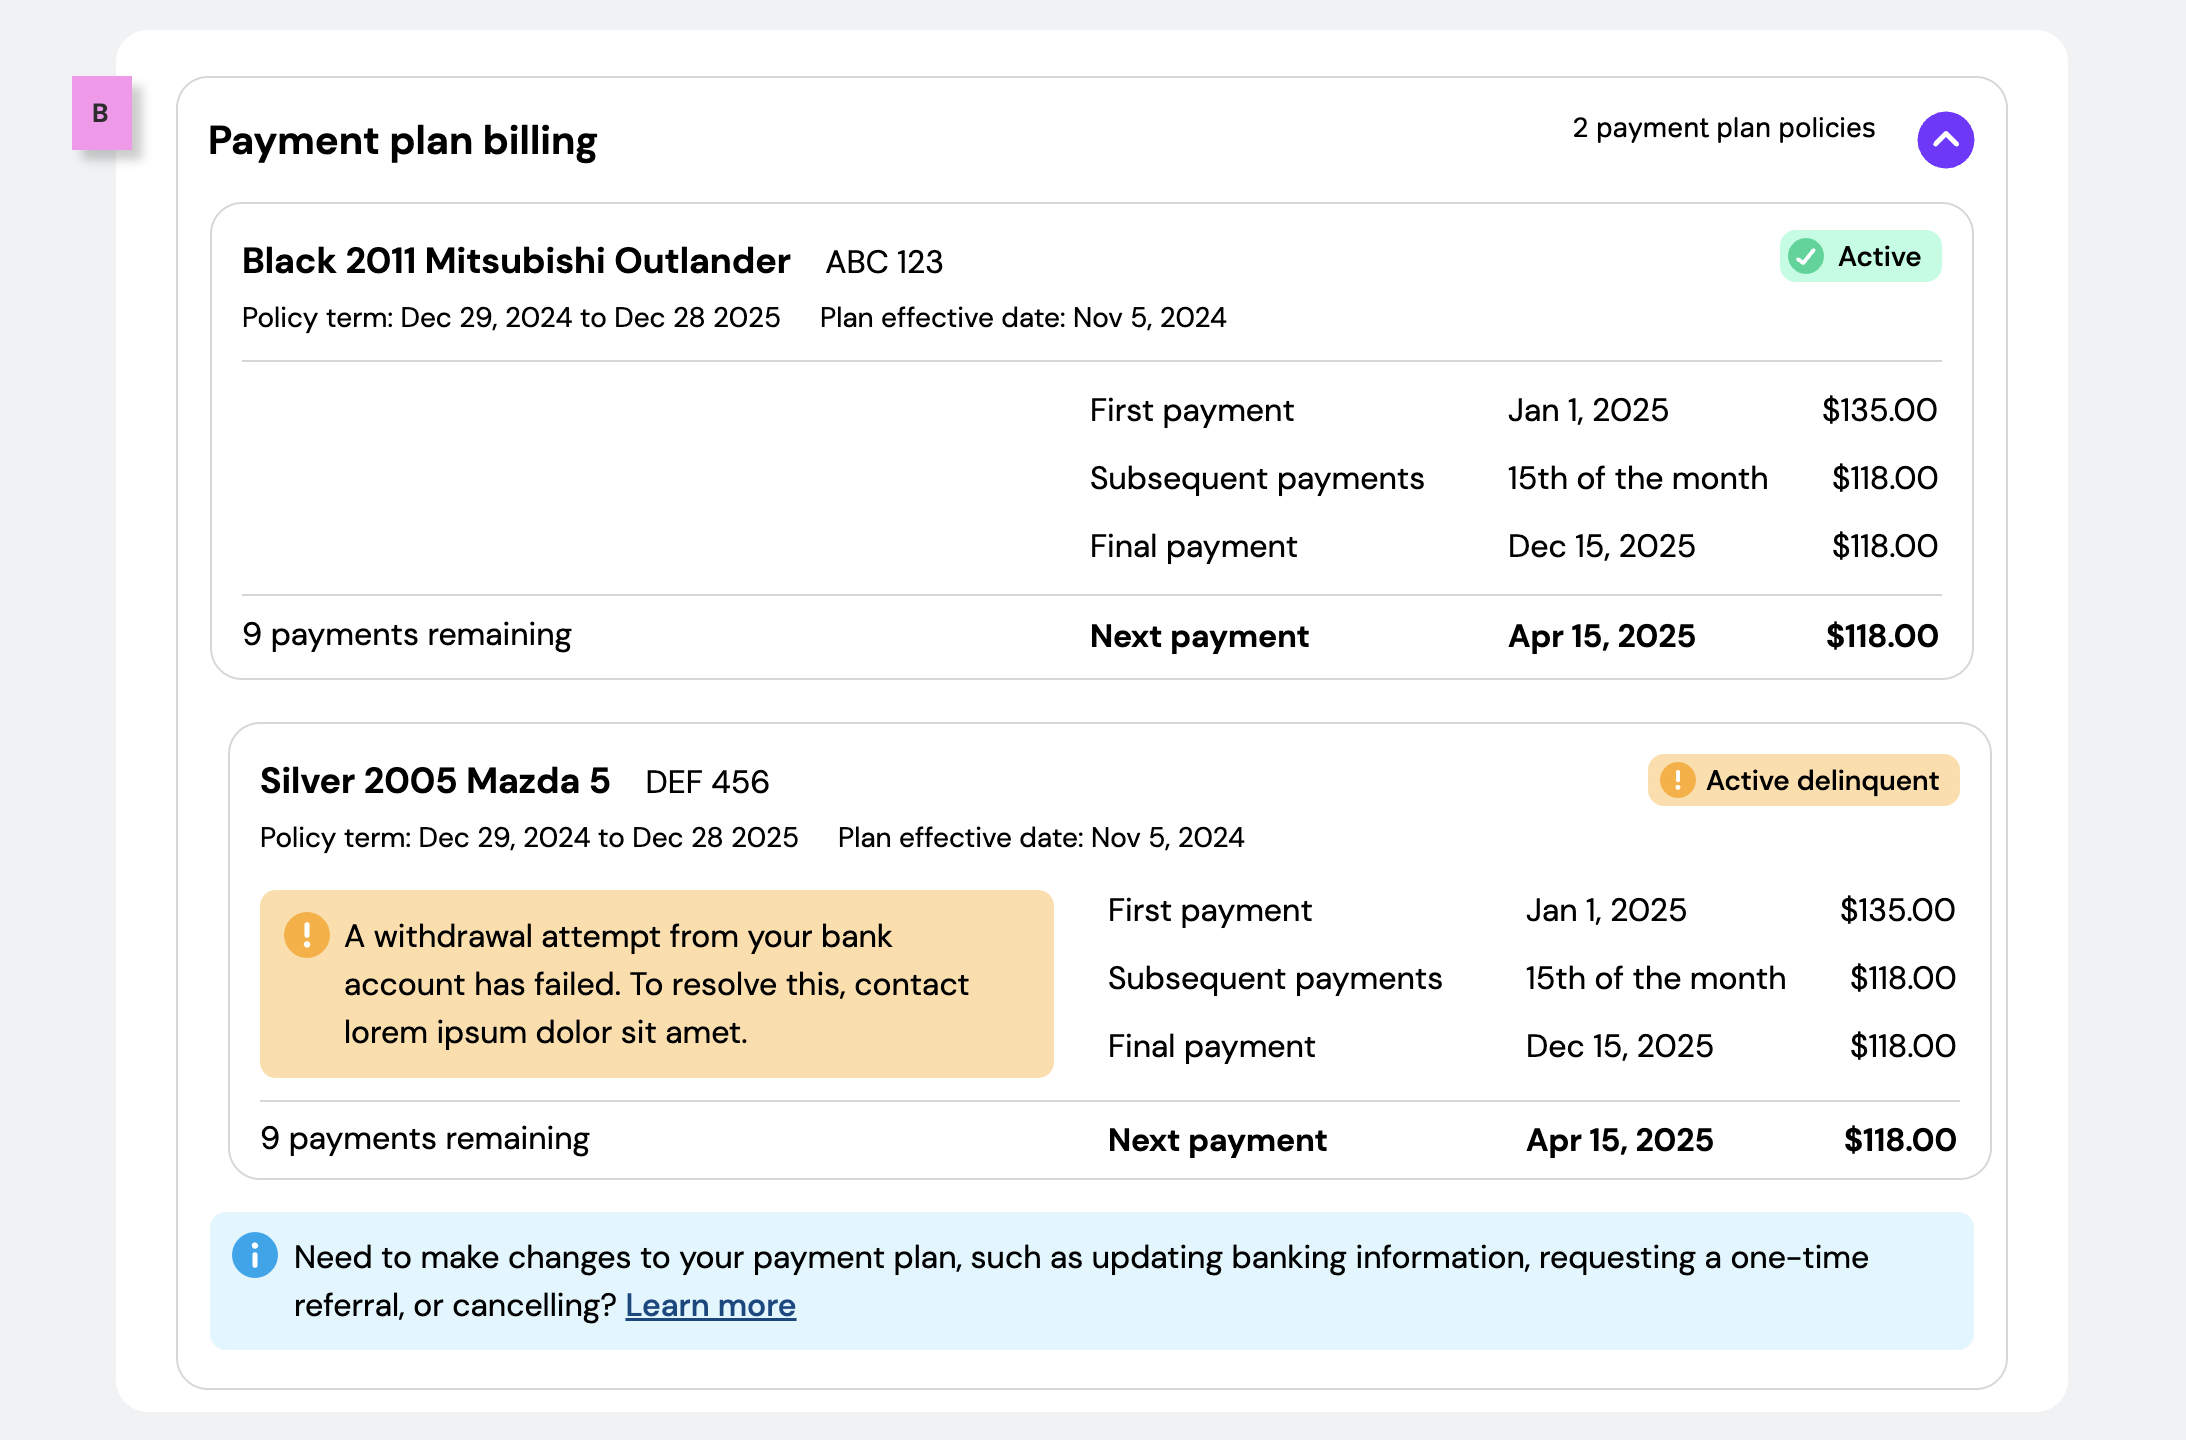Screen dimensions: 2186x1440
Task: Click the Mazda Final payment label
Action: coord(1211,1047)
